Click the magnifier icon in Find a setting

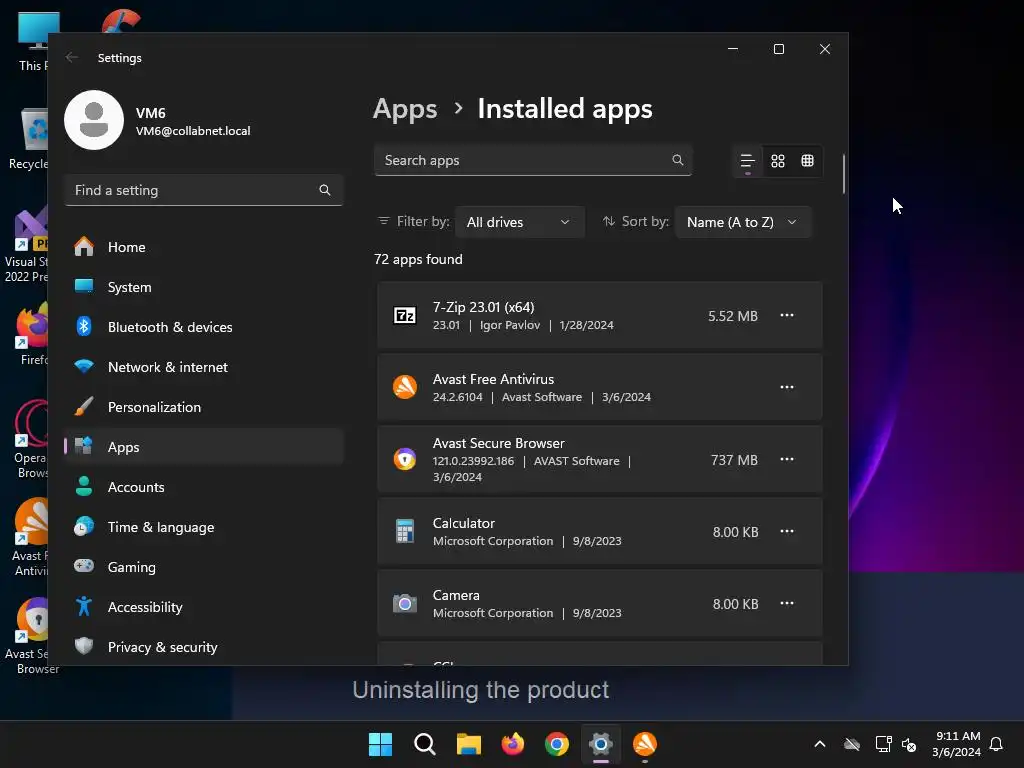pyautogui.click(x=325, y=190)
